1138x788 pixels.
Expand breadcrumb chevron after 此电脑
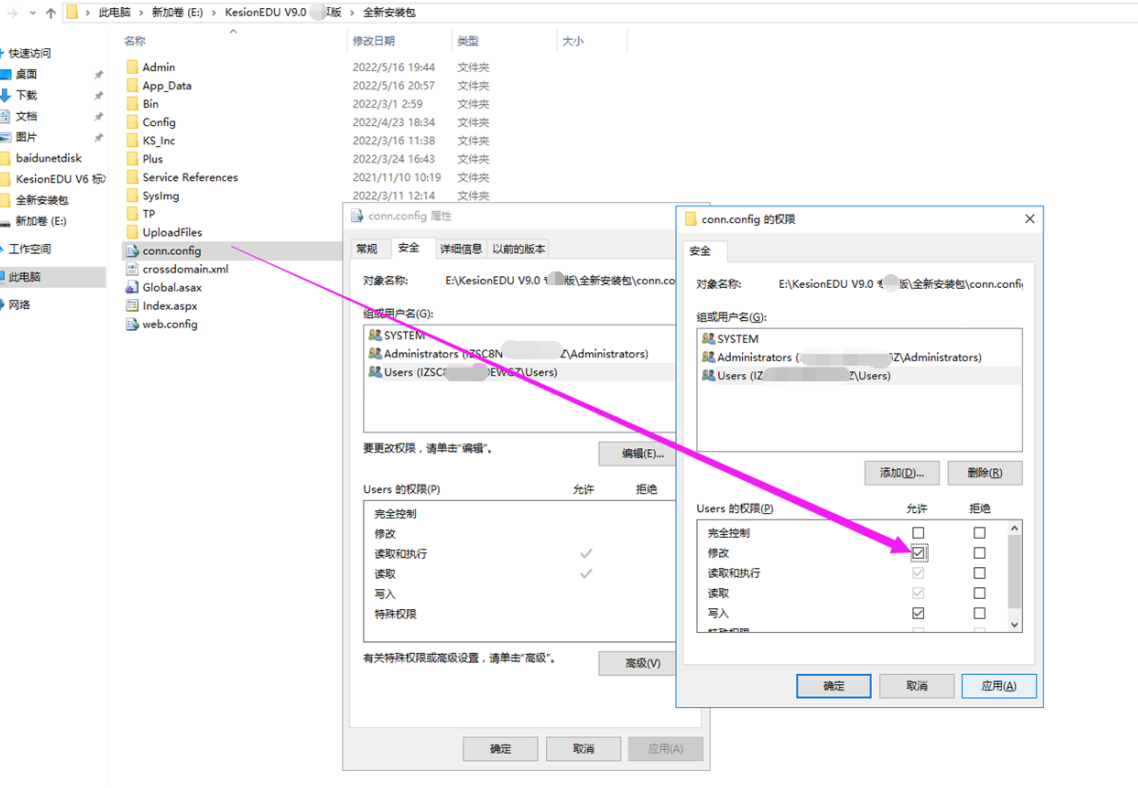pos(141,13)
